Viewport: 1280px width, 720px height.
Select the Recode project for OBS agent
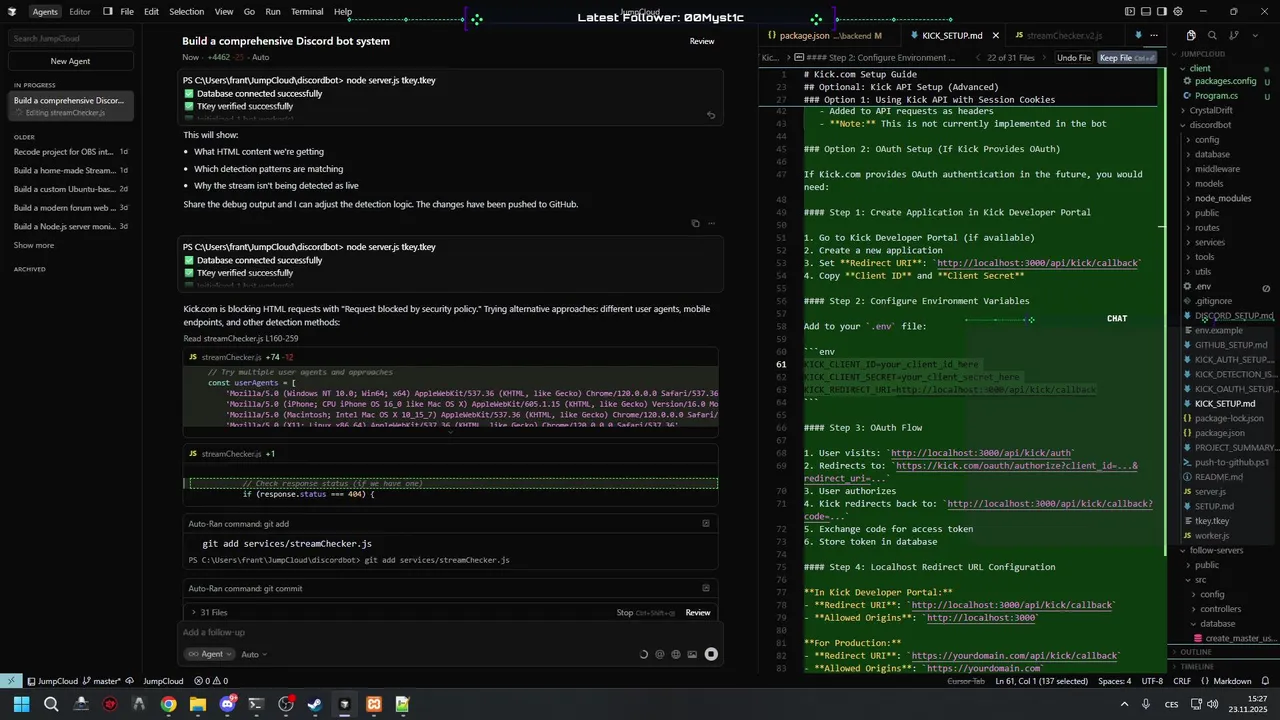tap(70, 152)
